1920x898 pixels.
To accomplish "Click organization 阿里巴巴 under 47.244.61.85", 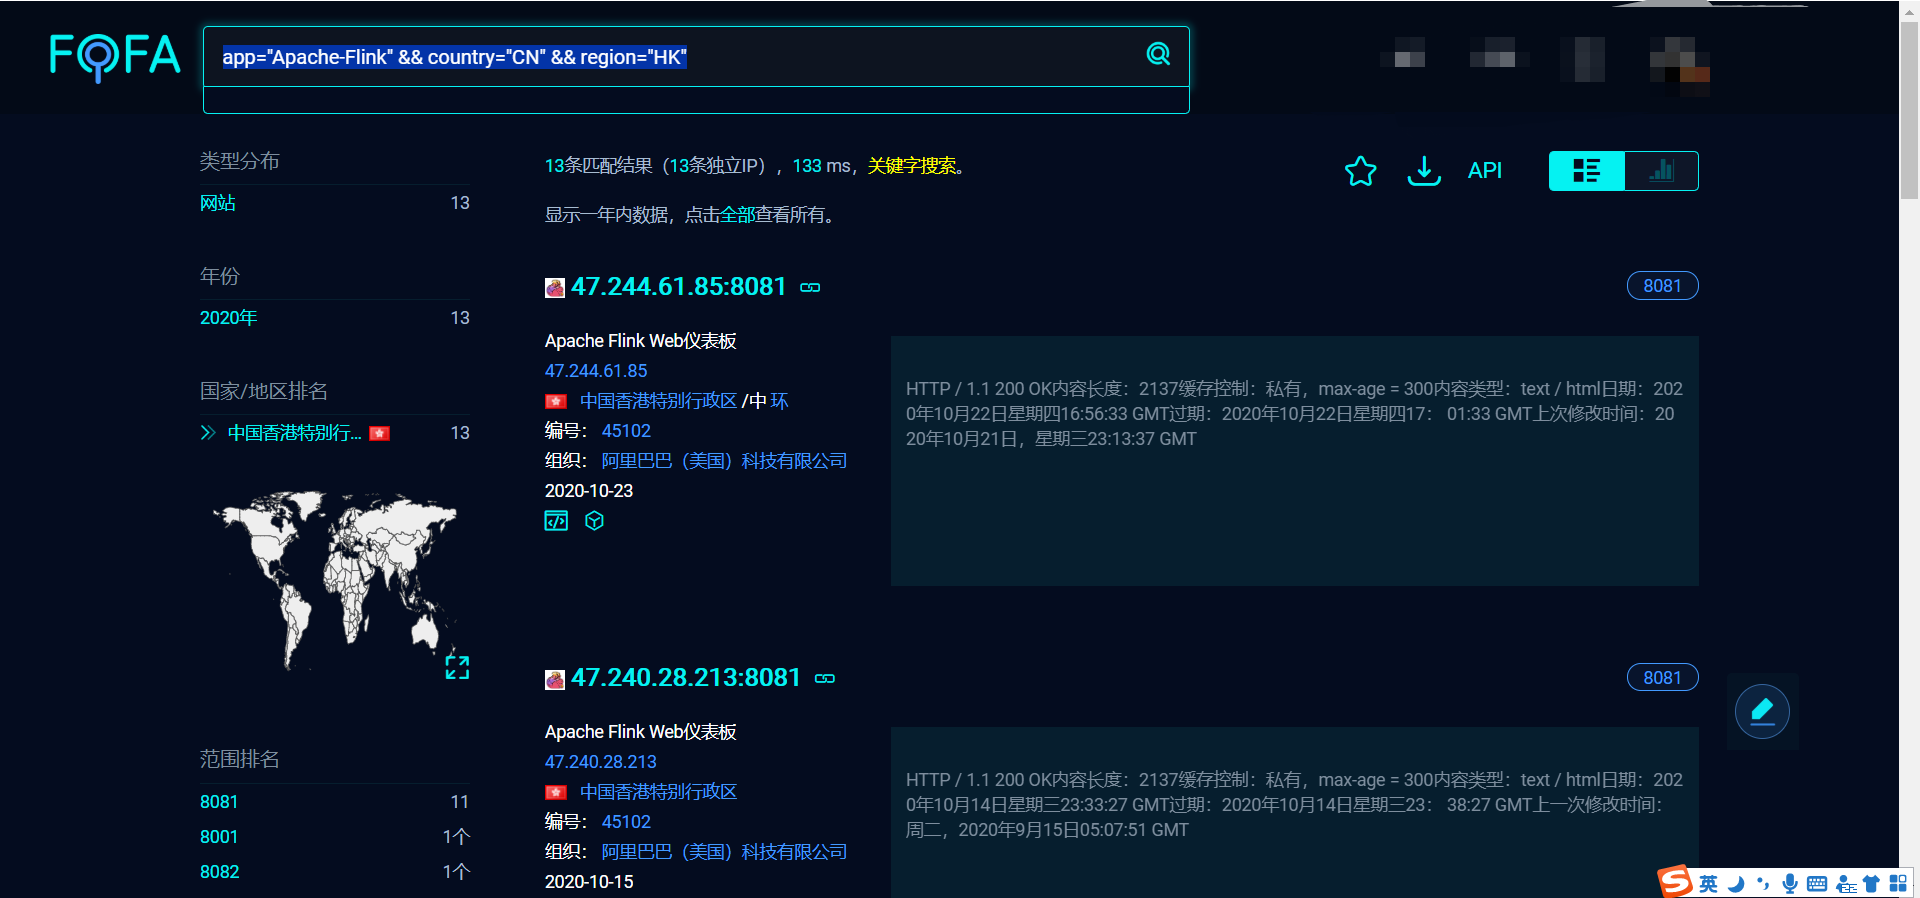I will pos(724,461).
